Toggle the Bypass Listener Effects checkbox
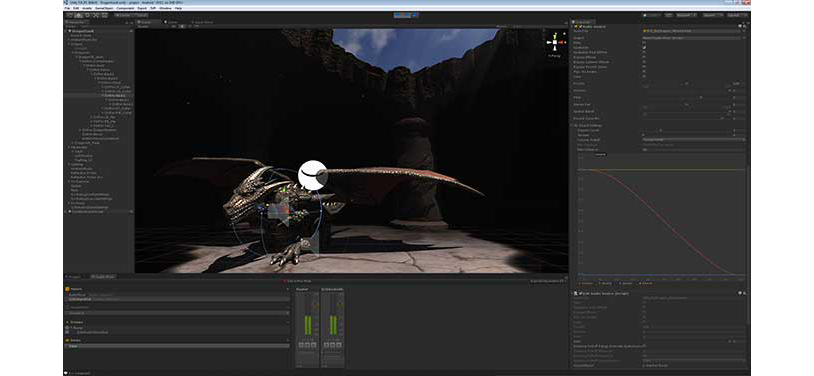Viewport: 814px width, 376px height. pos(644,62)
